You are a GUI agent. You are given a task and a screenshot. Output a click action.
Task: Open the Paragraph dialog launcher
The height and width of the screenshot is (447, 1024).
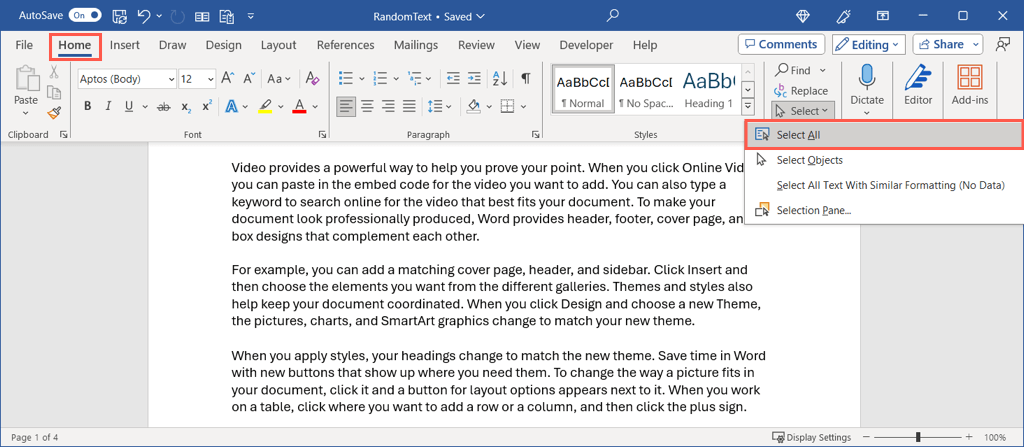tap(536, 135)
